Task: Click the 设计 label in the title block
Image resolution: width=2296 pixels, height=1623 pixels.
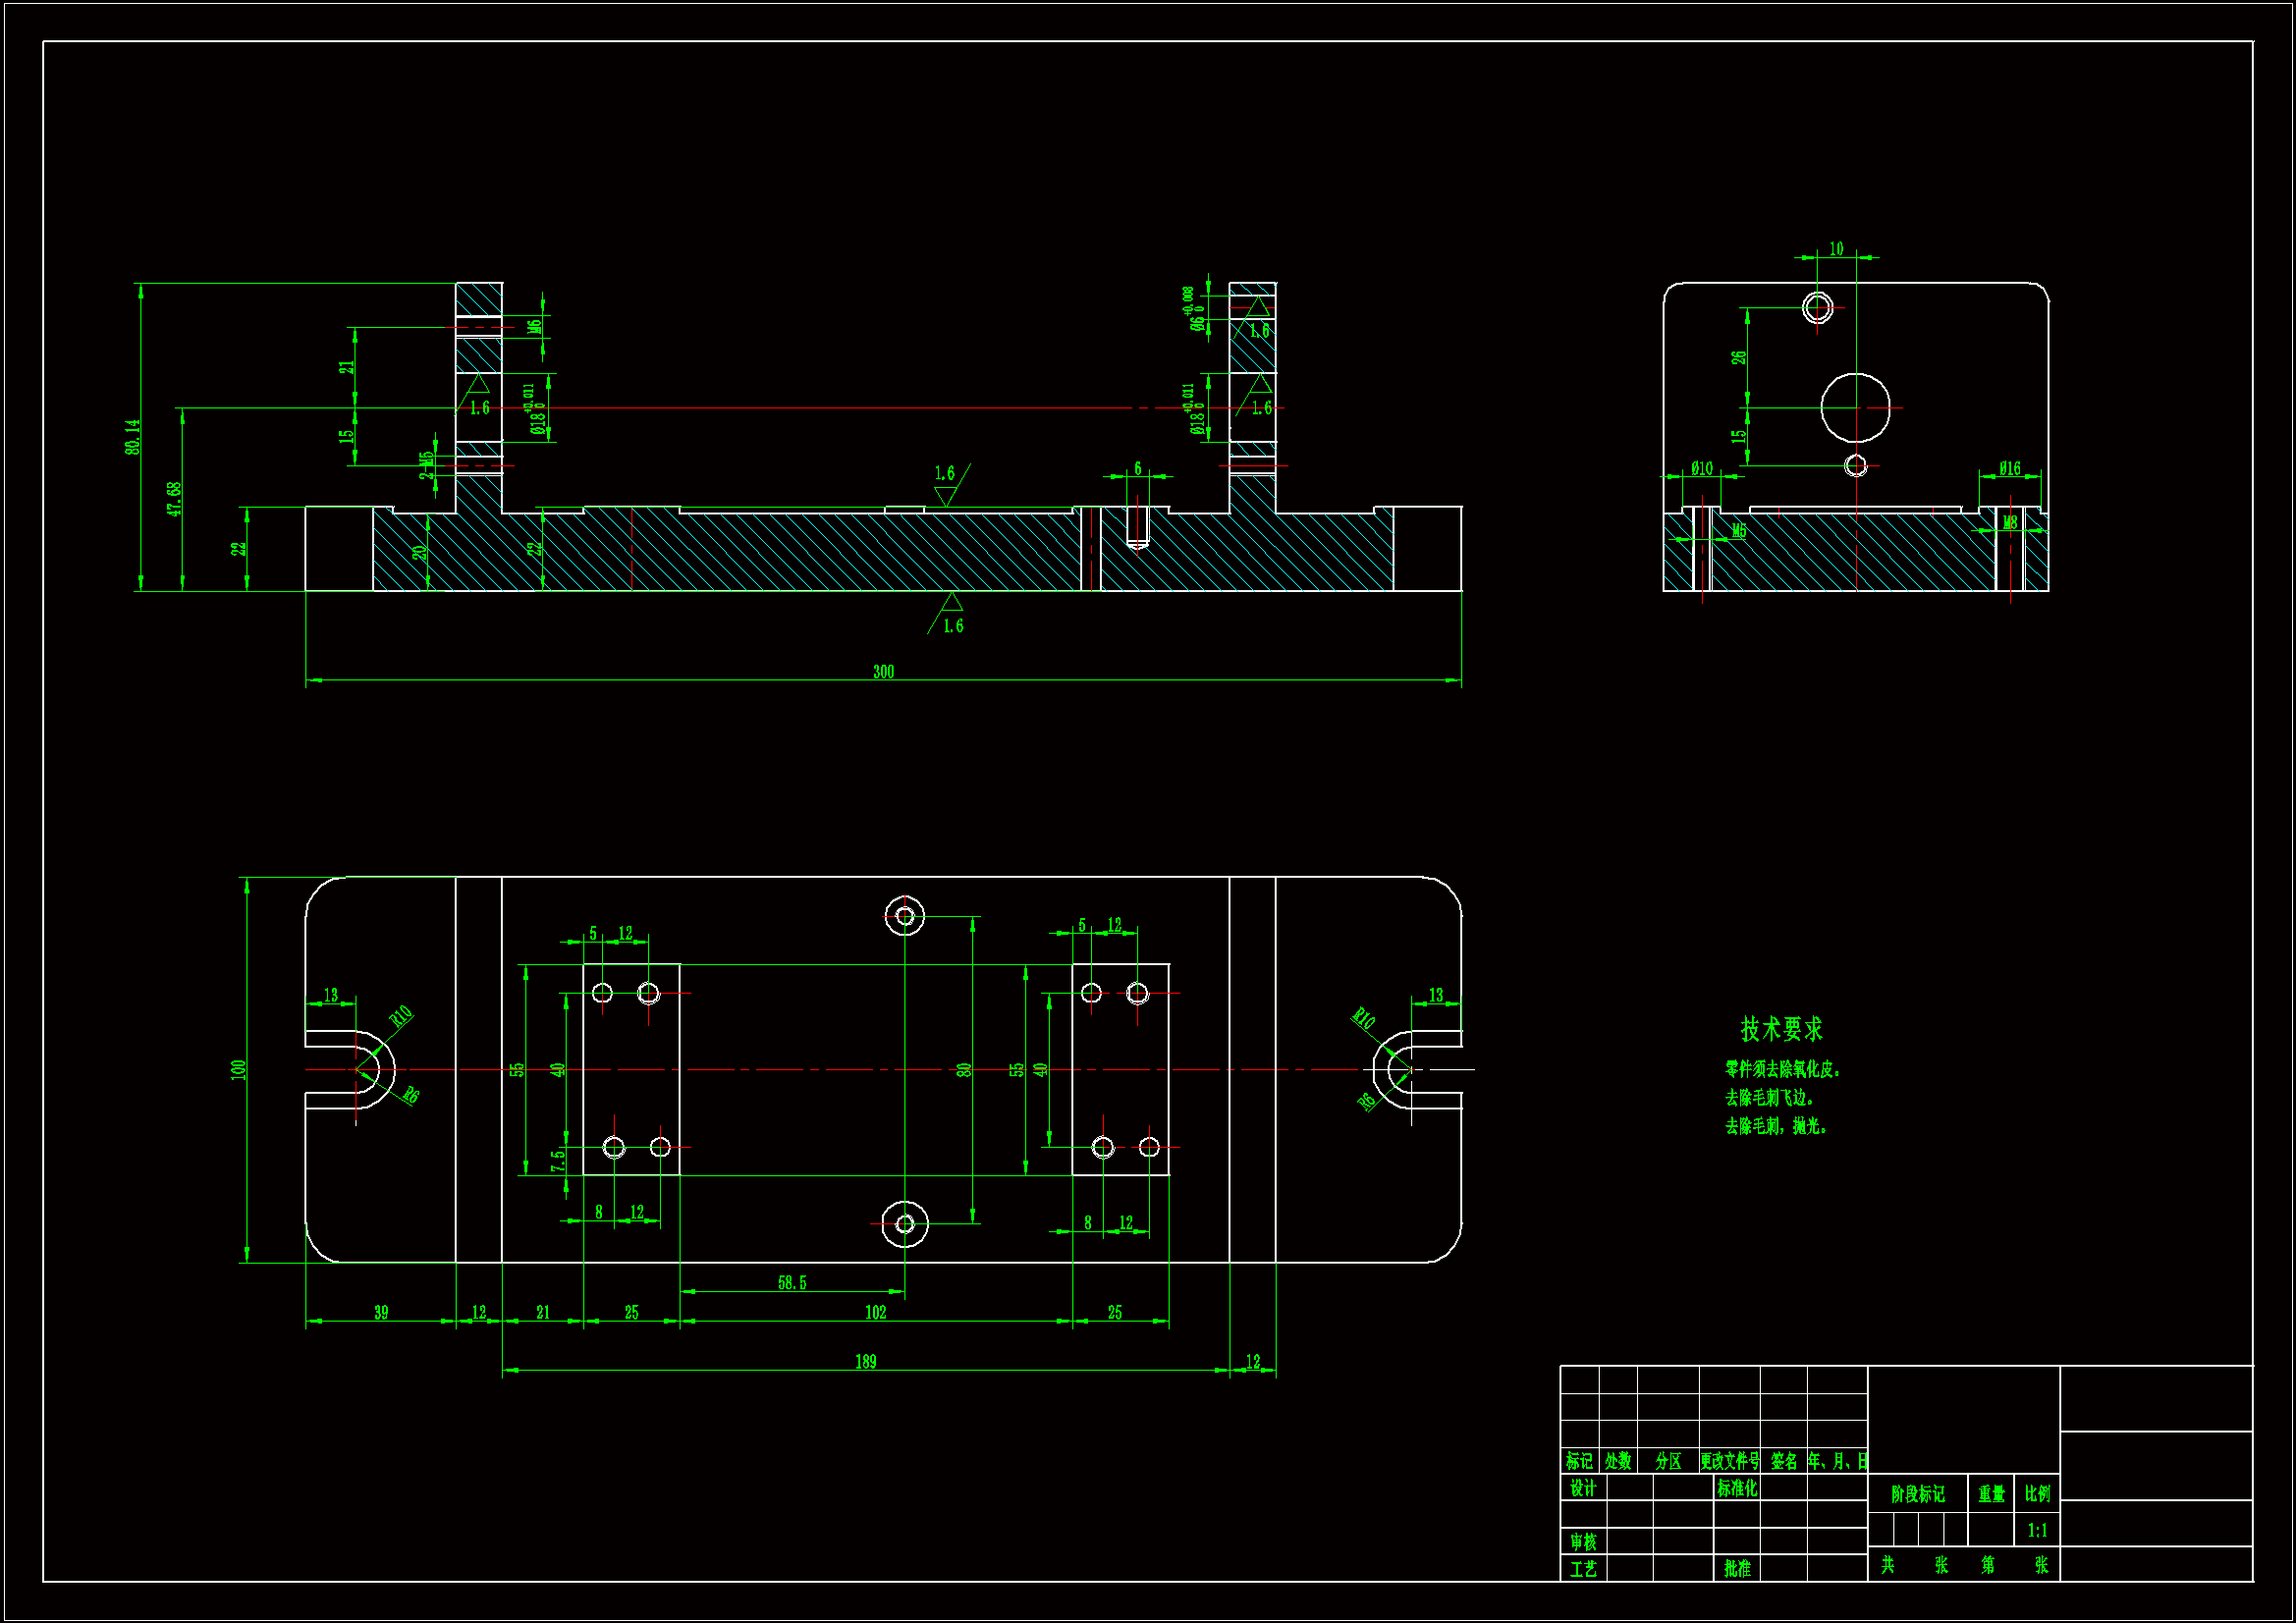Action: coord(1583,1488)
